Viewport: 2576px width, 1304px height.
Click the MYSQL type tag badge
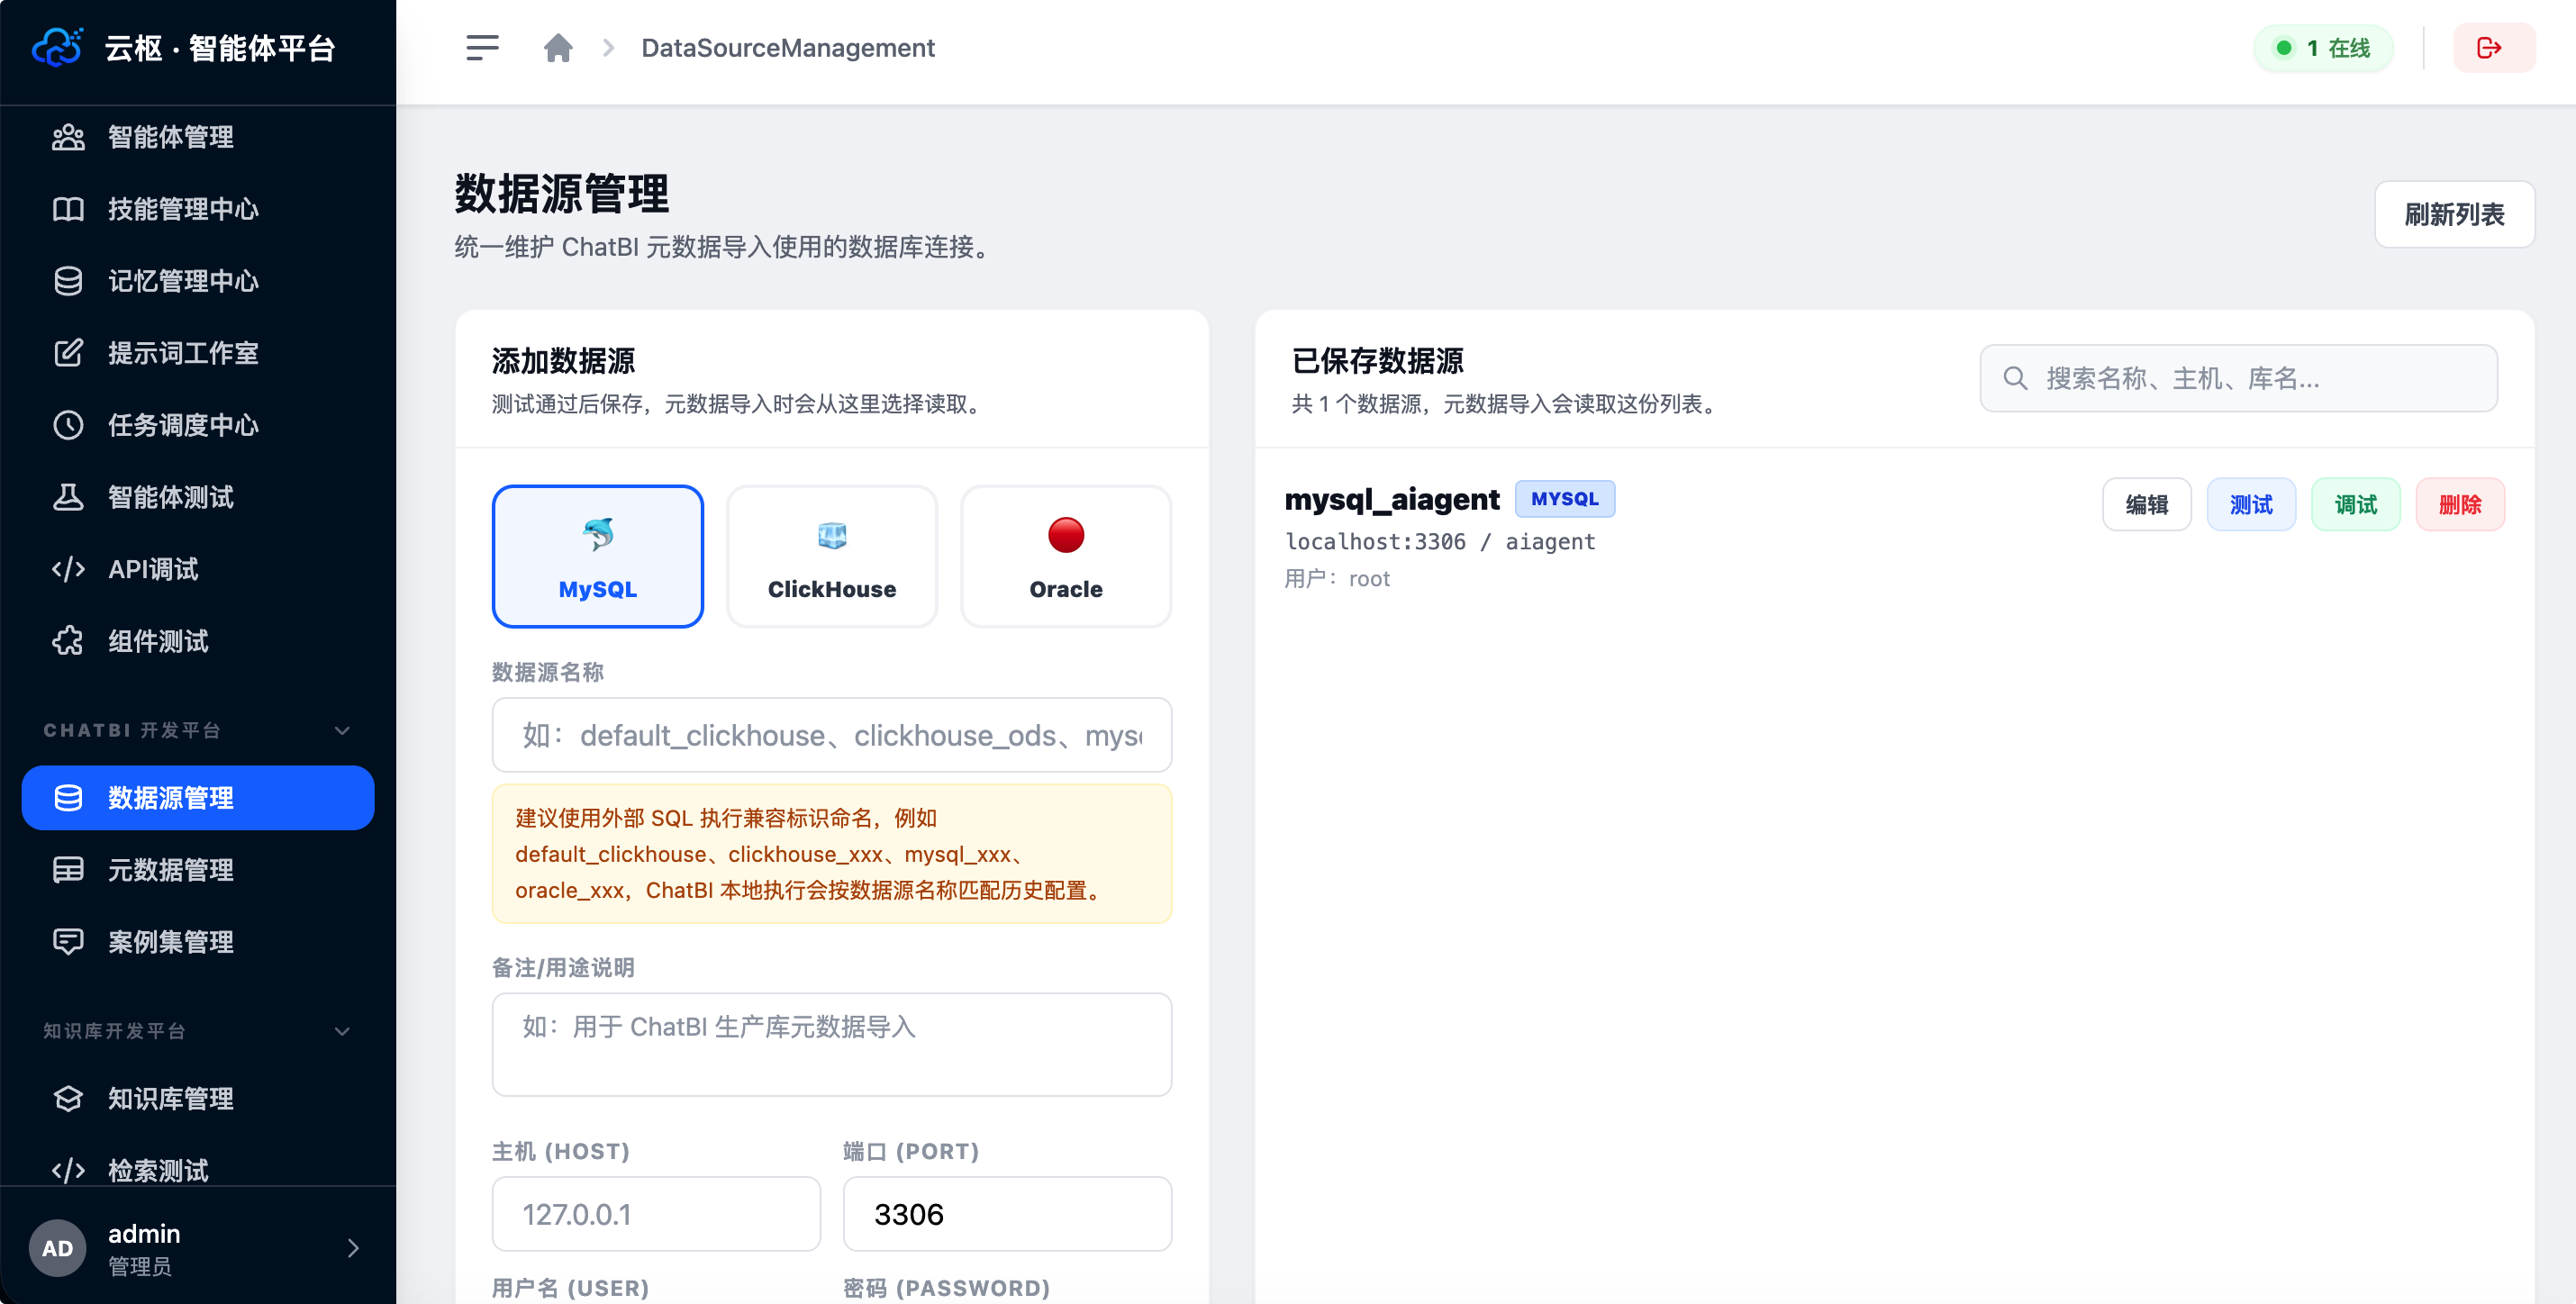pyautogui.click(x=1565, y=498)
